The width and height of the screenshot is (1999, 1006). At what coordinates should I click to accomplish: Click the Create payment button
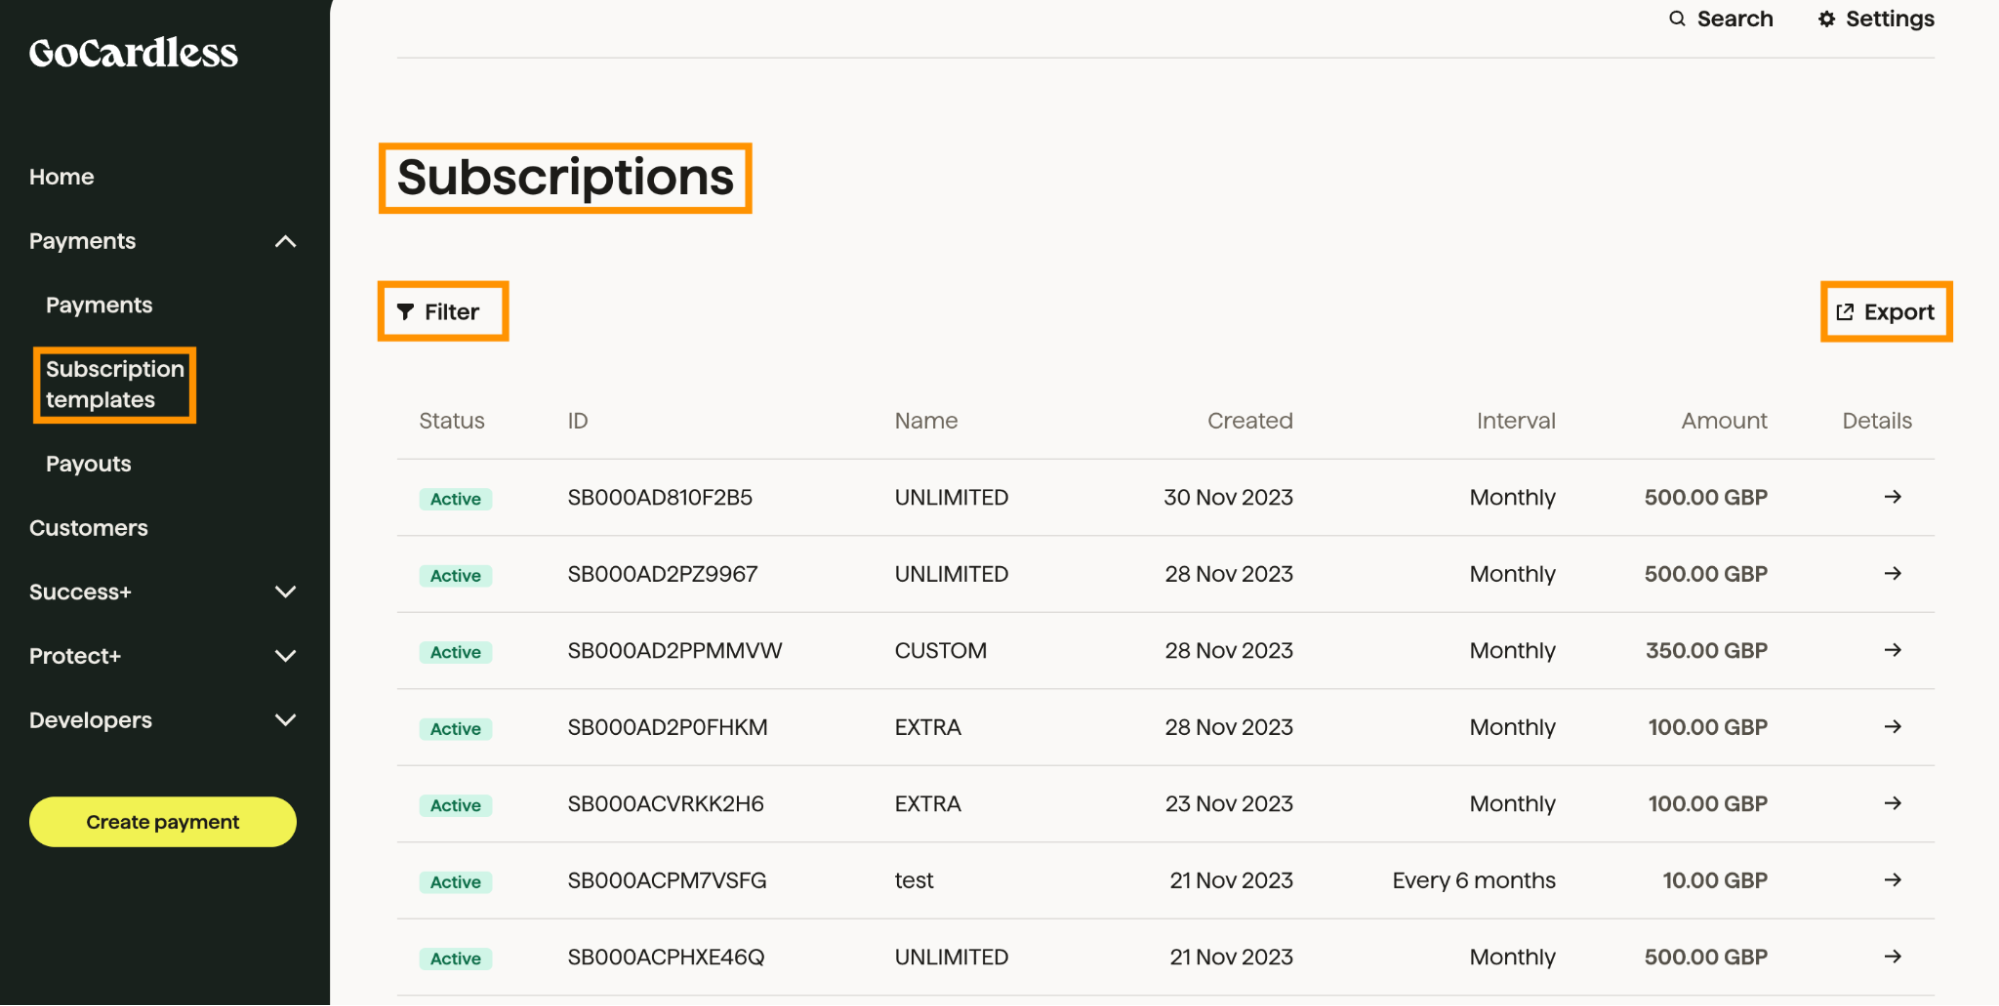(x=162, y=821)
